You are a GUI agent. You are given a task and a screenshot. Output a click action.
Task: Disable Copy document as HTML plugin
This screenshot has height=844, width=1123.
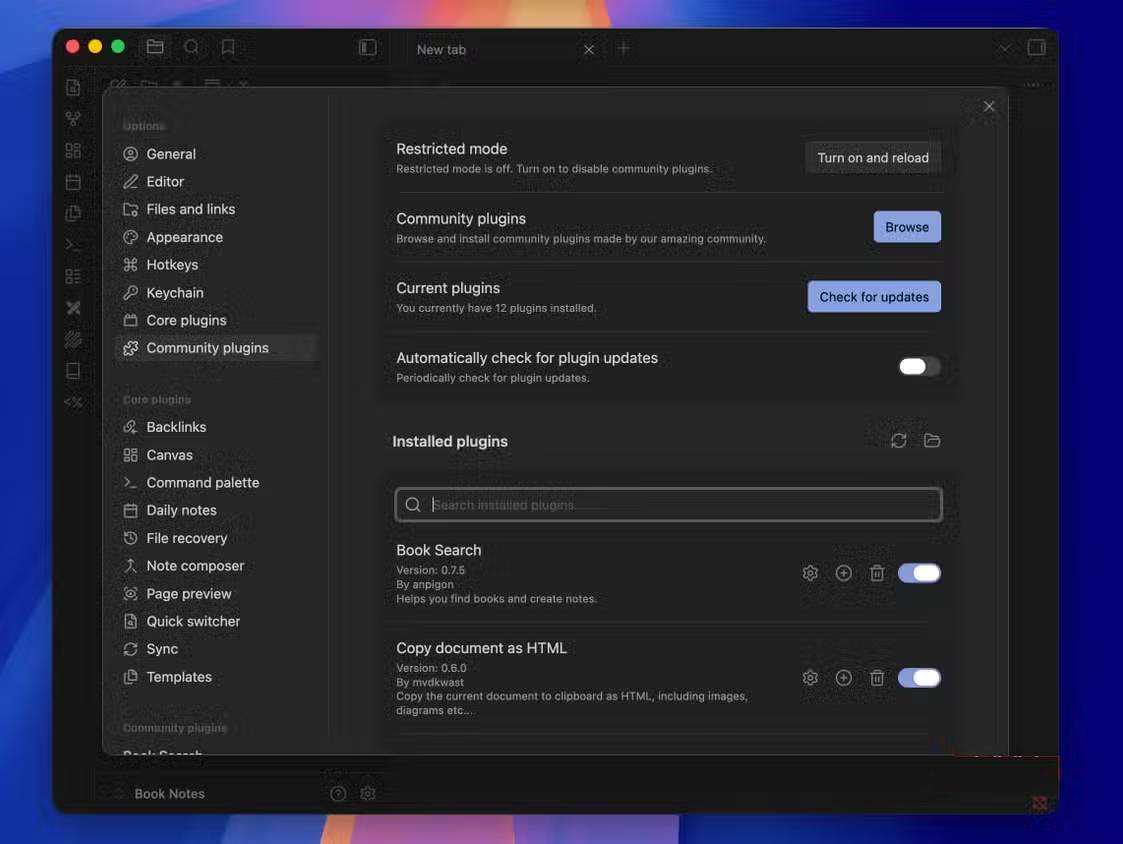[x=919, y=678]
